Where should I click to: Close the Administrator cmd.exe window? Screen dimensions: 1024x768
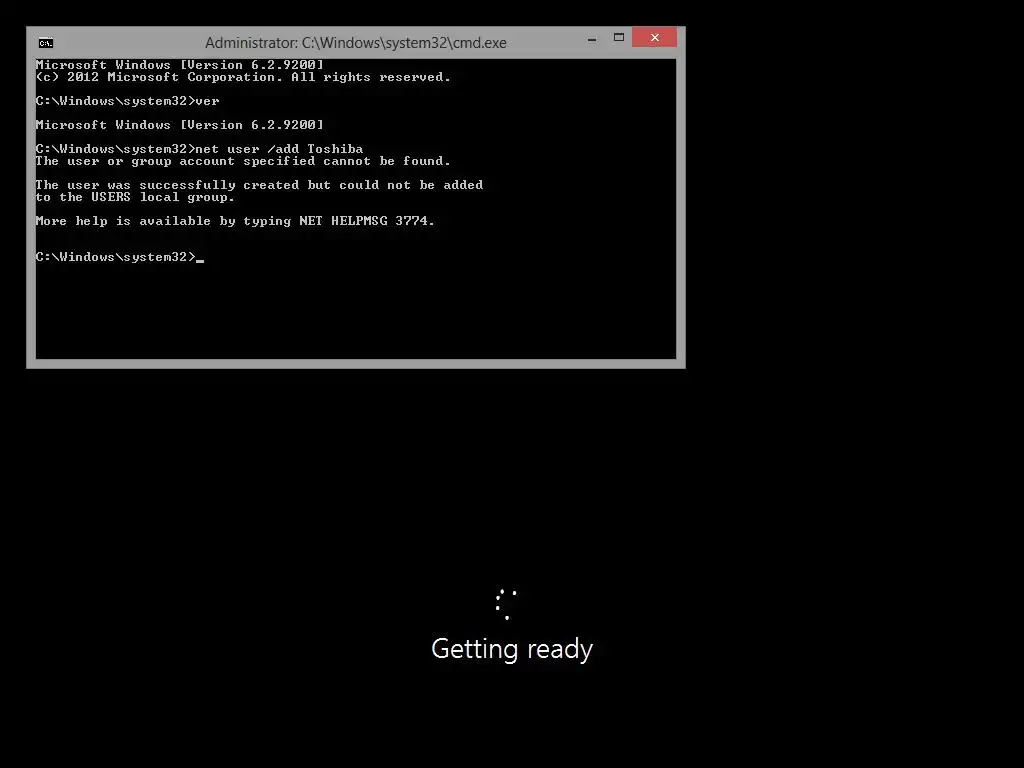[x=654, y=37]
